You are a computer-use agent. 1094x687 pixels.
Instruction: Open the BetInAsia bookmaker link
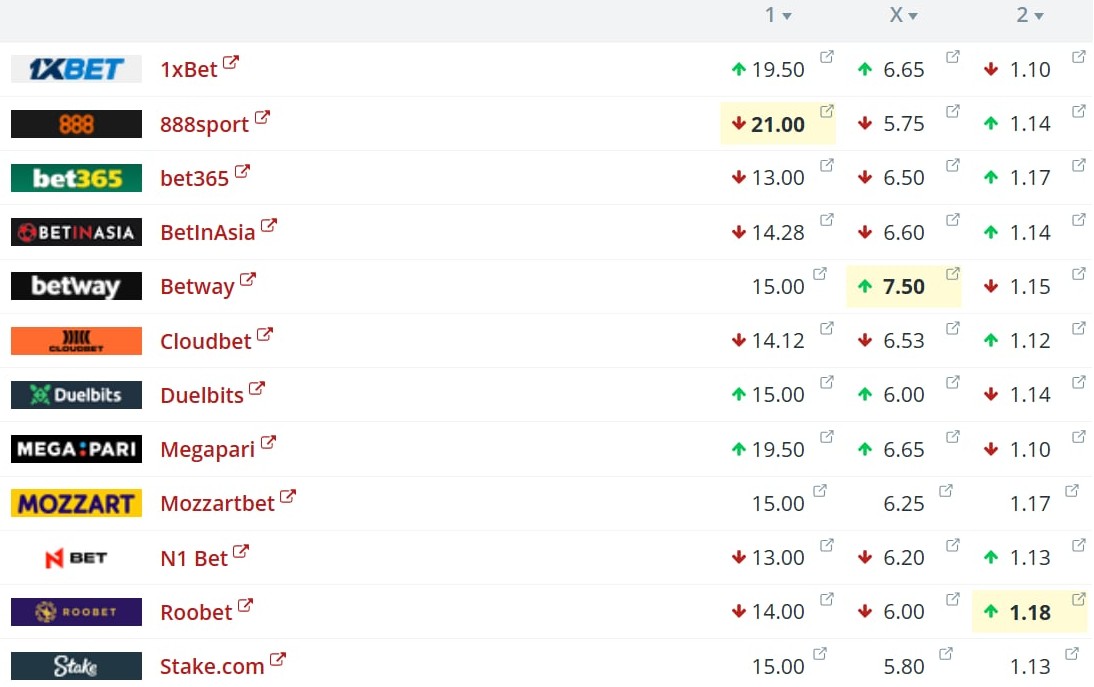207,233
